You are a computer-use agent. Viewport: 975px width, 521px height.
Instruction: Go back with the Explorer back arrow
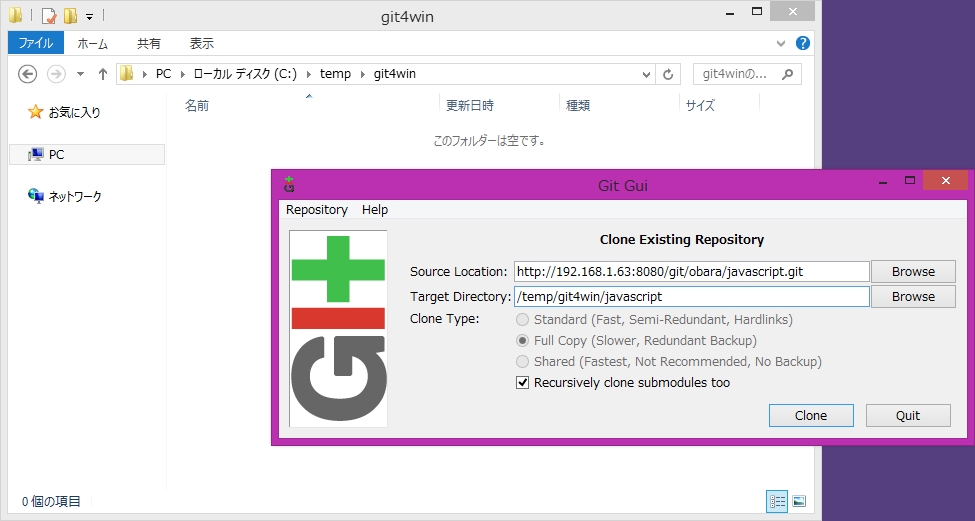27,74
